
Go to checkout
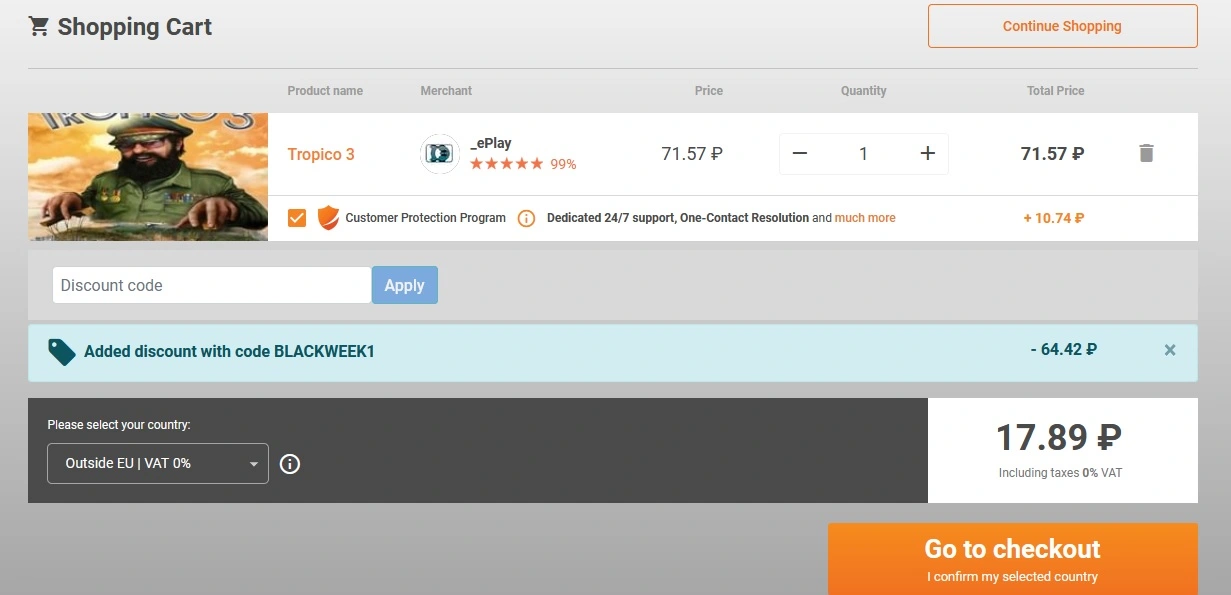coord(1012,559)
